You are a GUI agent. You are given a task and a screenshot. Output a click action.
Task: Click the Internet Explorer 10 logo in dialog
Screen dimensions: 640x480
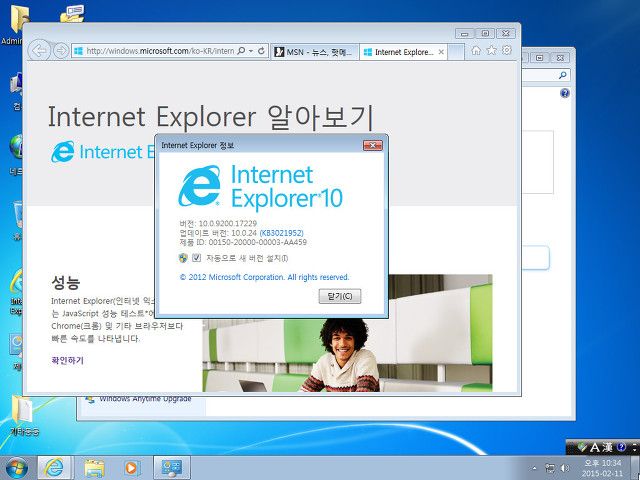point(260,186)
